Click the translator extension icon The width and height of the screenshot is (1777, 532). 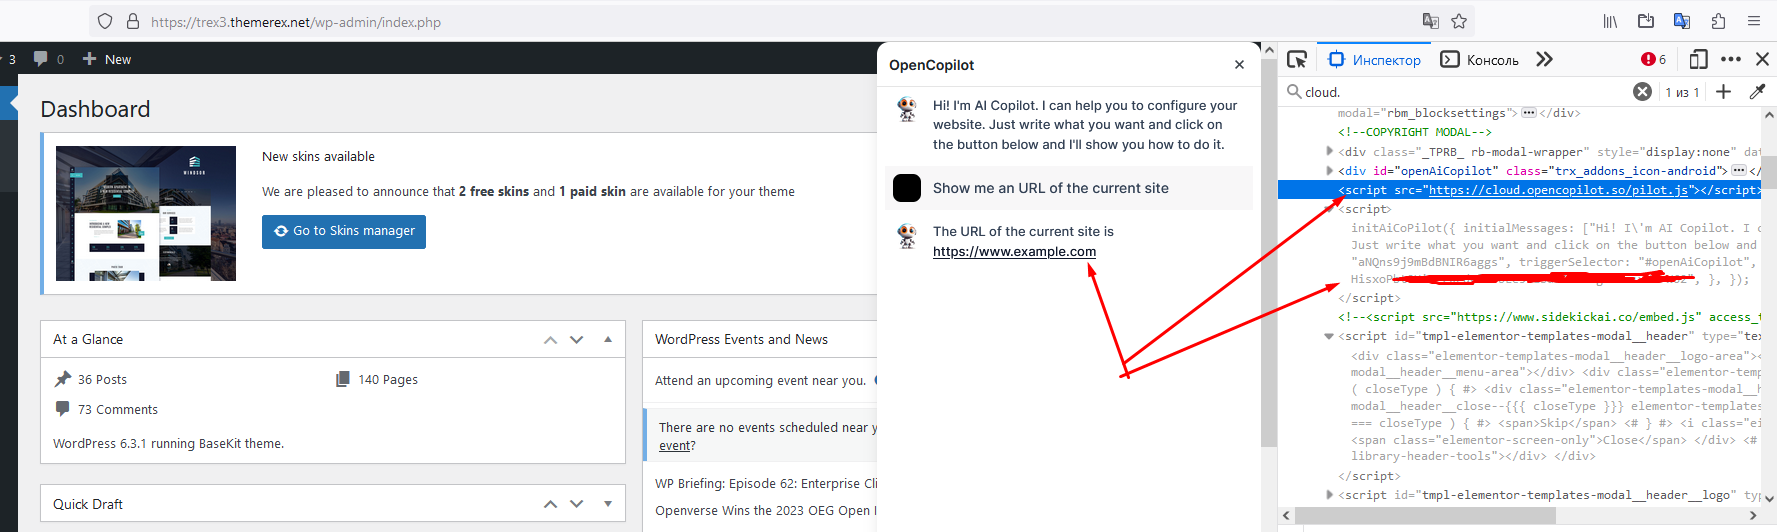[x=1682, y=21]
